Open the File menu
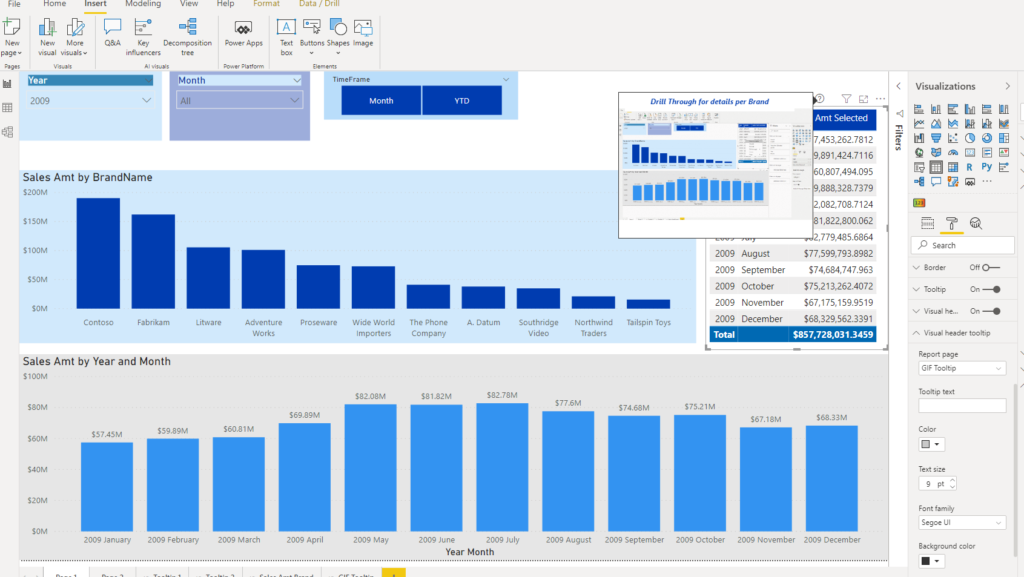This screenshot has height=577, width=1024. coord(14,4)
